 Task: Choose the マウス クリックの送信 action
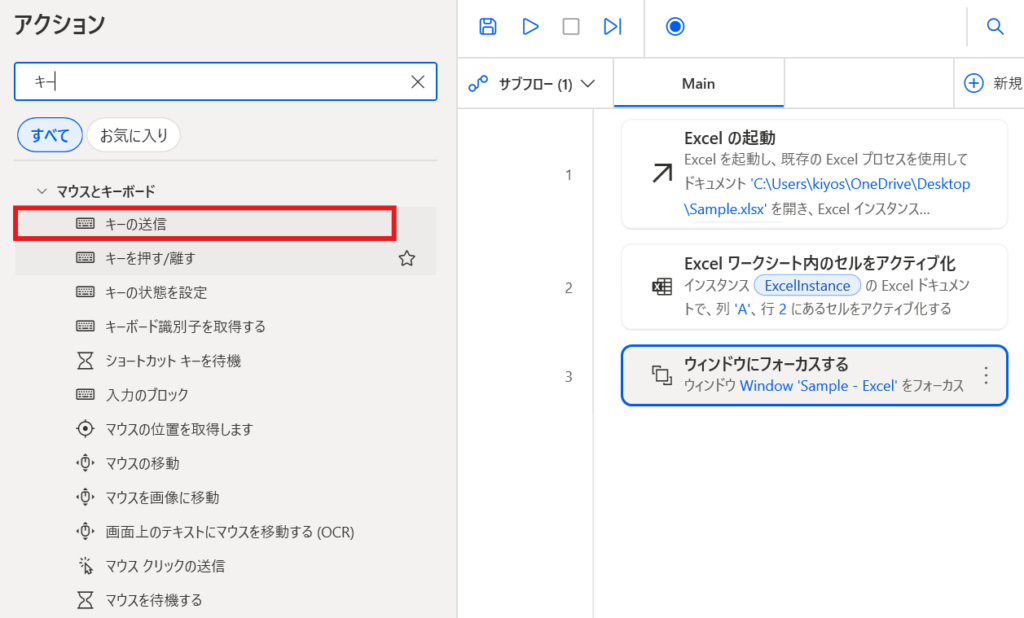pyautogui.click(x=225, y=566)
